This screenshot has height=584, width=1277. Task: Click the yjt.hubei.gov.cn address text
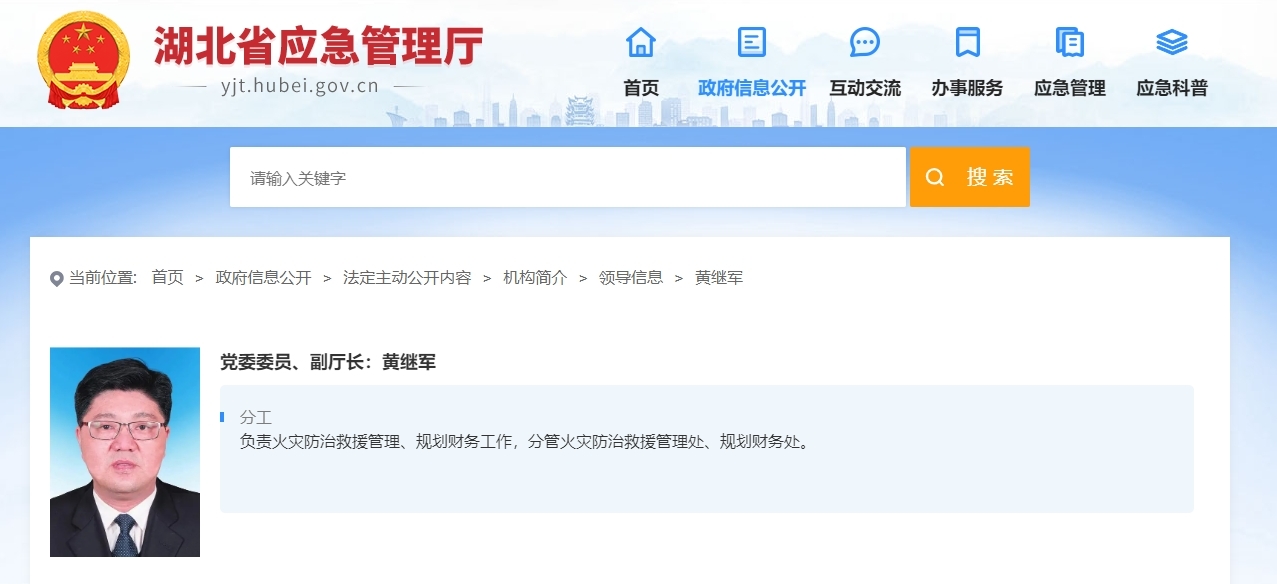point(300,86)
